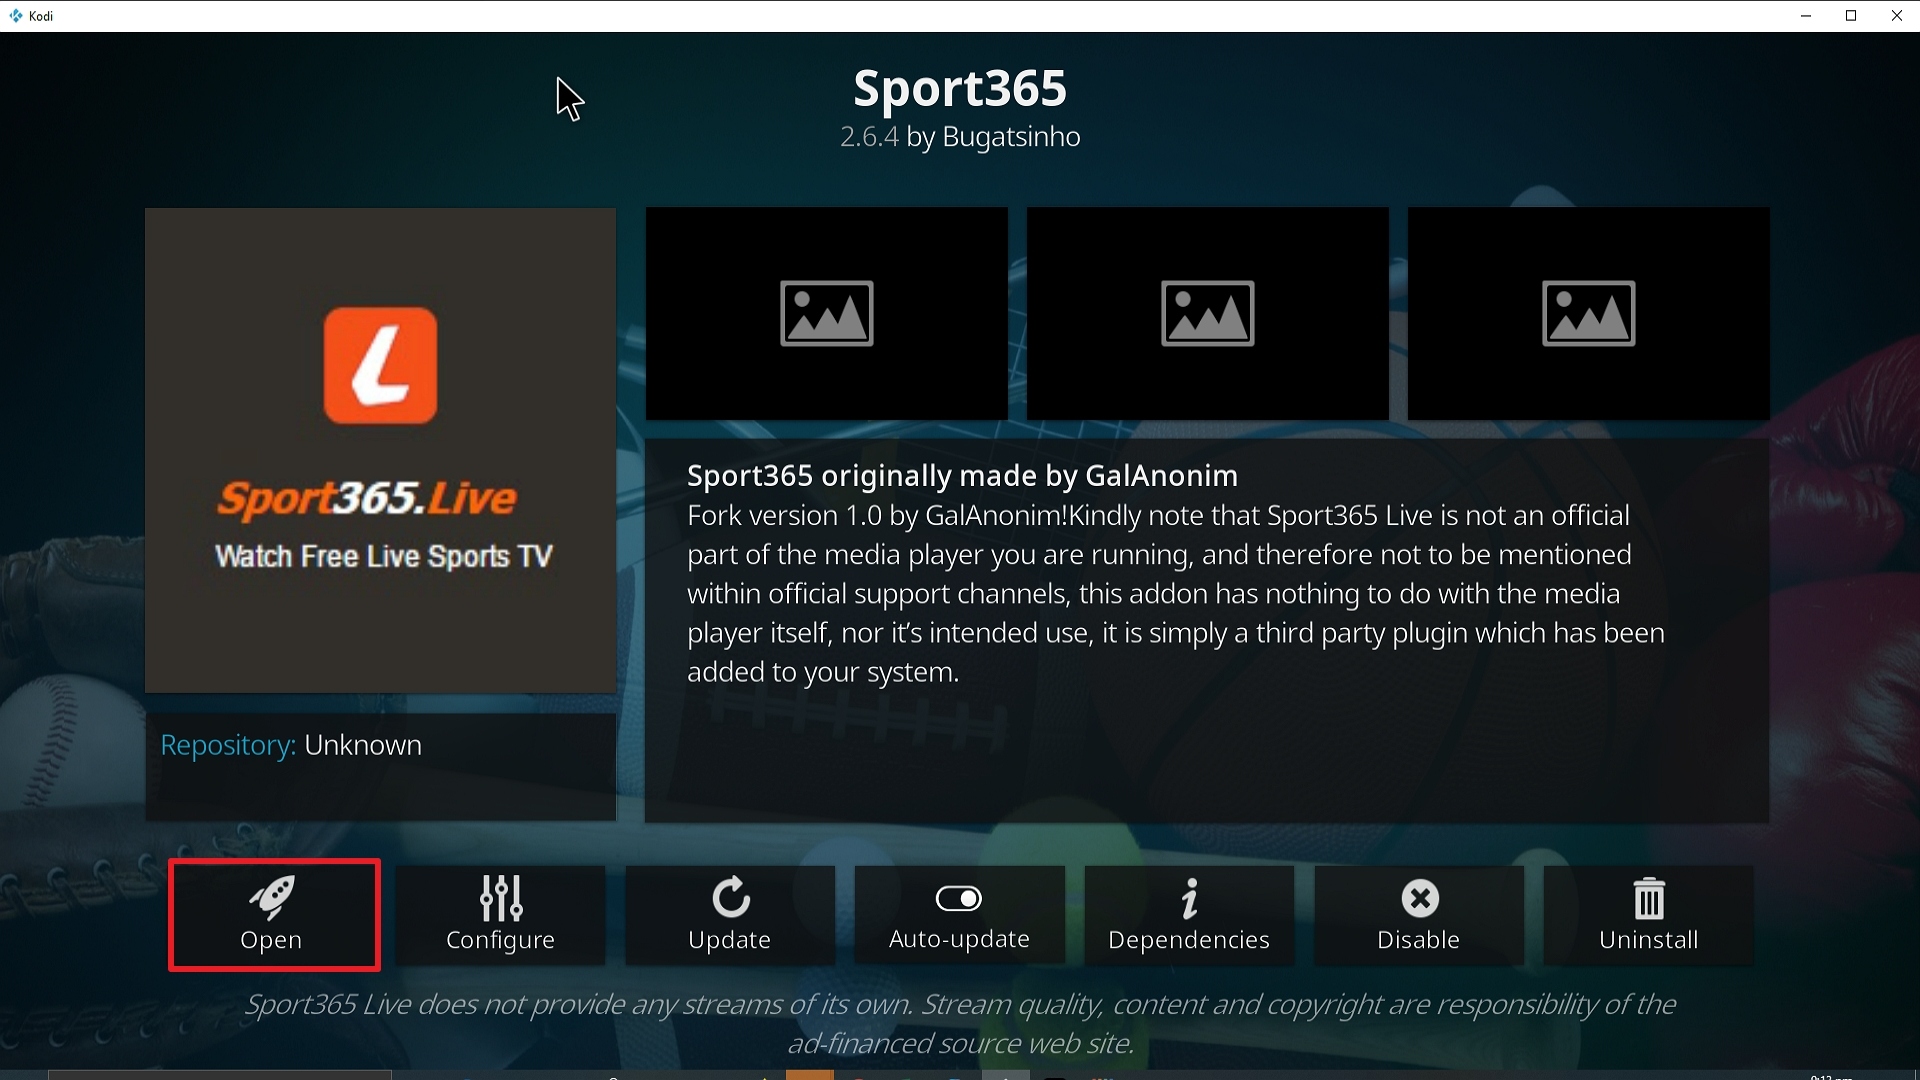Open the middle screenshot placeholder
The height and width of the screenshot is (1080, 1920).
point(1208,313)
